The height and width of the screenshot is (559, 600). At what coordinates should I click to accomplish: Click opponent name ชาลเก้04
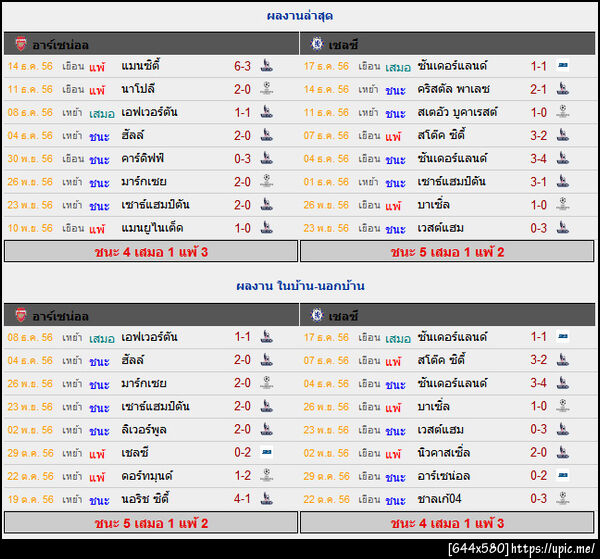(440, 499)
